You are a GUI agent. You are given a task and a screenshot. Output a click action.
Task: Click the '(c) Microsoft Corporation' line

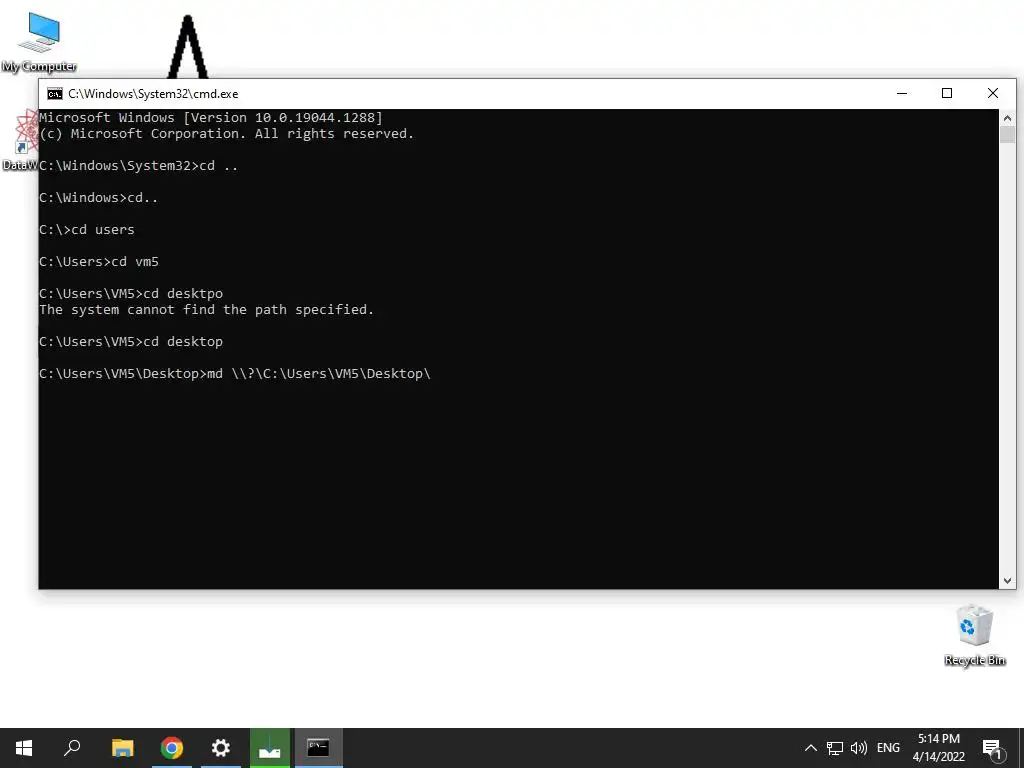point(227,134)
